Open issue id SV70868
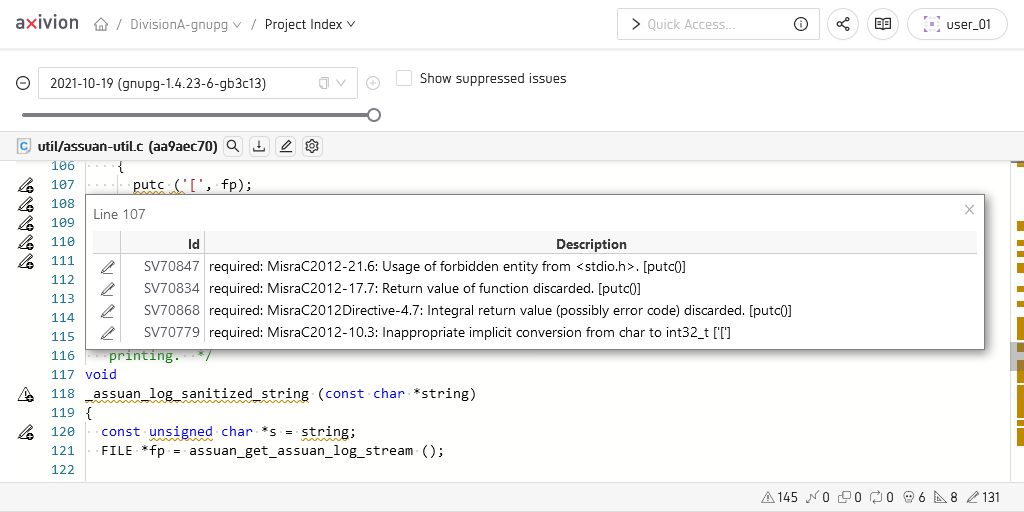Viewport: 1024px width, 512px height. 172,311
